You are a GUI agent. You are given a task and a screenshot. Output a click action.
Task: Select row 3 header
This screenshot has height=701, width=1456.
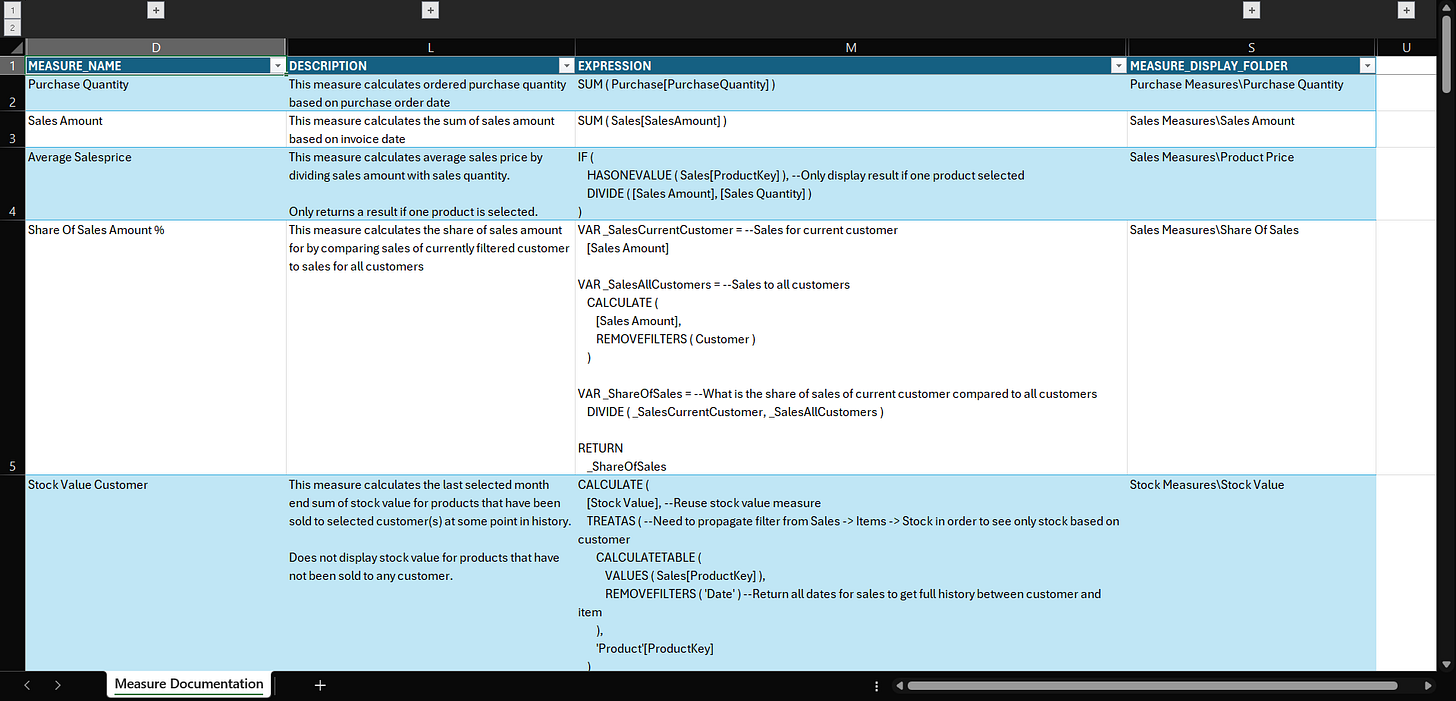(12, 129)
